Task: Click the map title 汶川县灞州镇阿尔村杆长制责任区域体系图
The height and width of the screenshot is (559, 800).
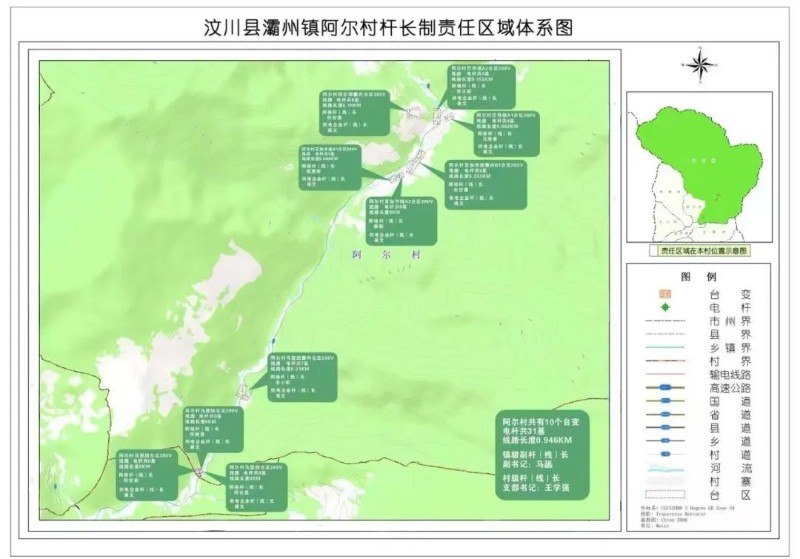Action: click(x=388, y=28)
